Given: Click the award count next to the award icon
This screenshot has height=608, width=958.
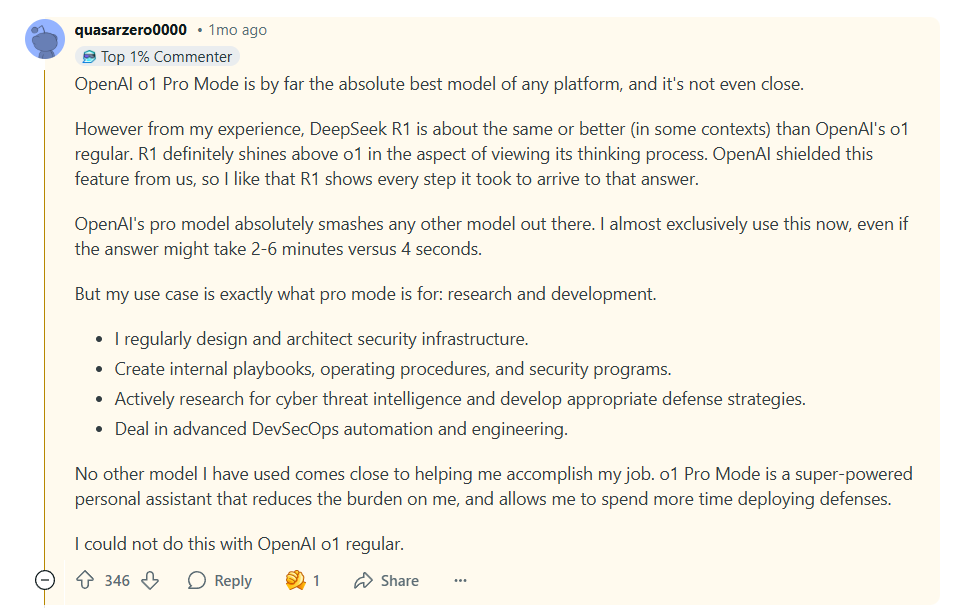Looking at the screenshot, I should tap(316, 580).
